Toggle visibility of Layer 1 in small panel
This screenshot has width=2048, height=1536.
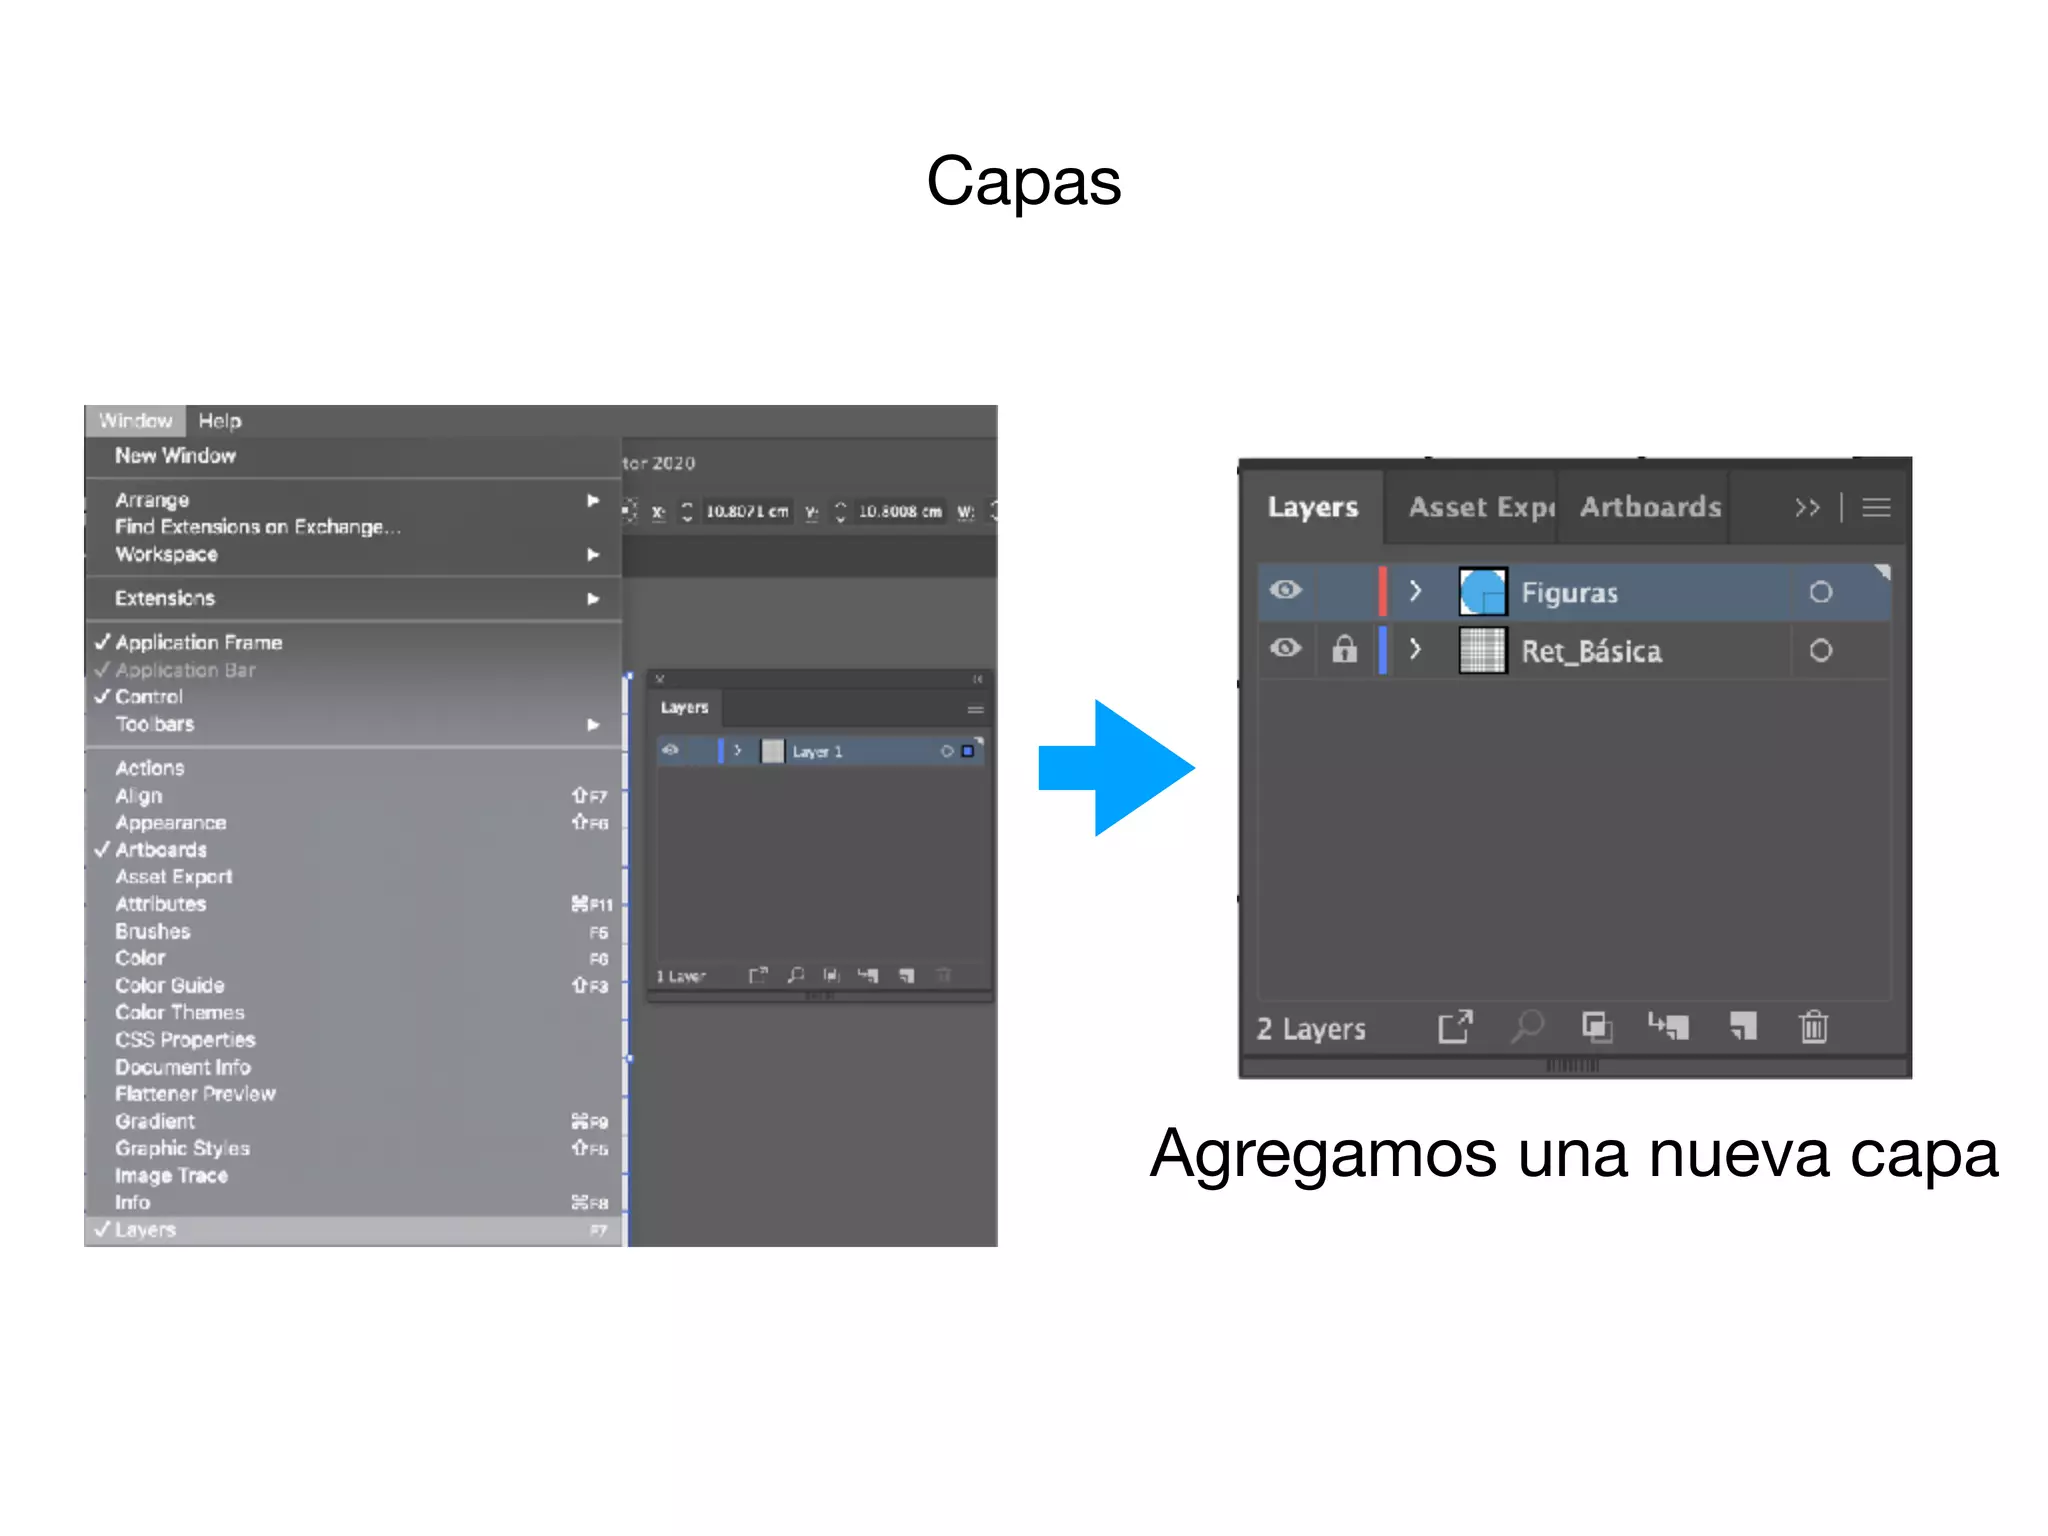point(670,750)
